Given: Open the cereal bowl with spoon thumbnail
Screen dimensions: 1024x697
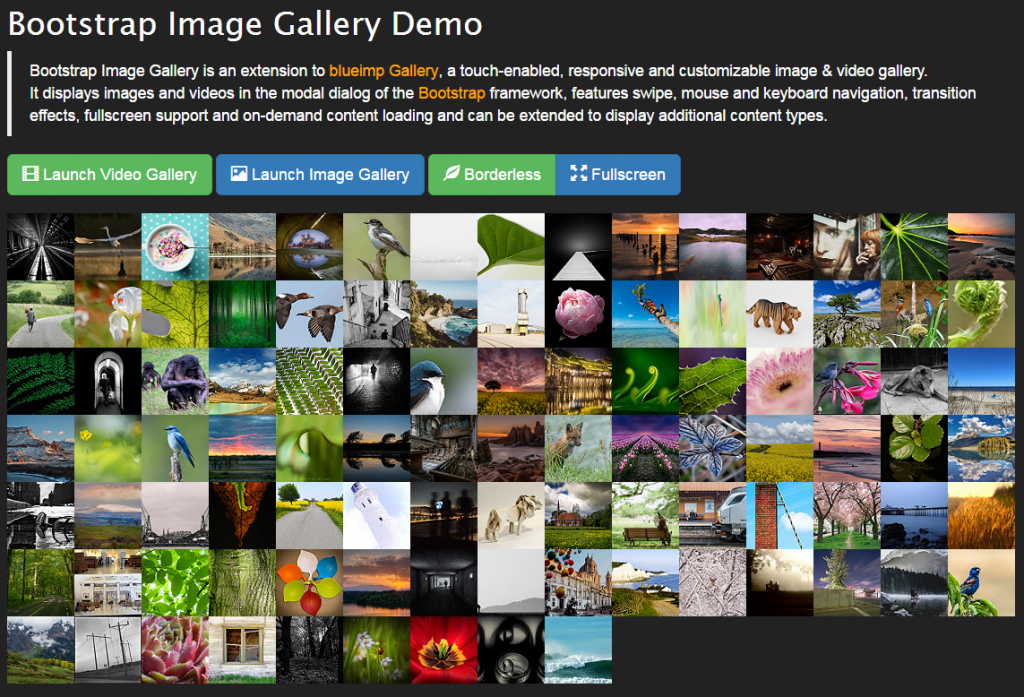Looking at the screenshot, I should [x=175, y=246].
